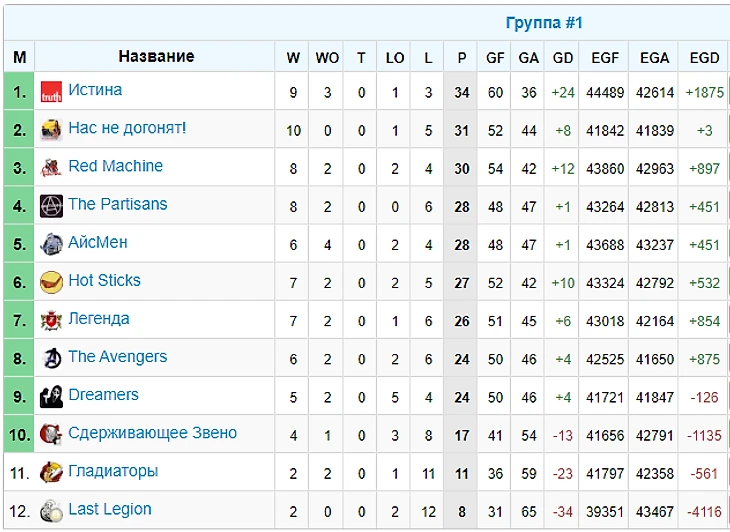Click the Гладиаторы team logo icon
This screenshot has width=730, height=532.
(51, 472)
